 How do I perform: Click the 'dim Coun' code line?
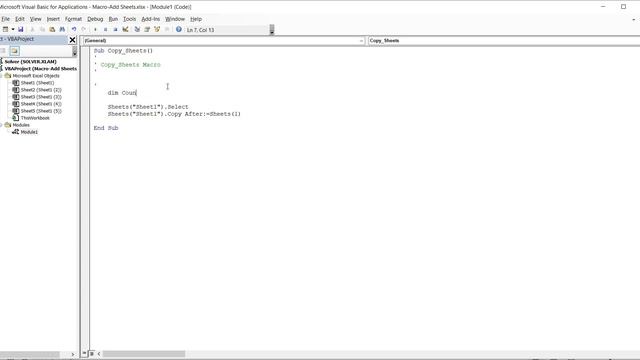pos(122,93)
